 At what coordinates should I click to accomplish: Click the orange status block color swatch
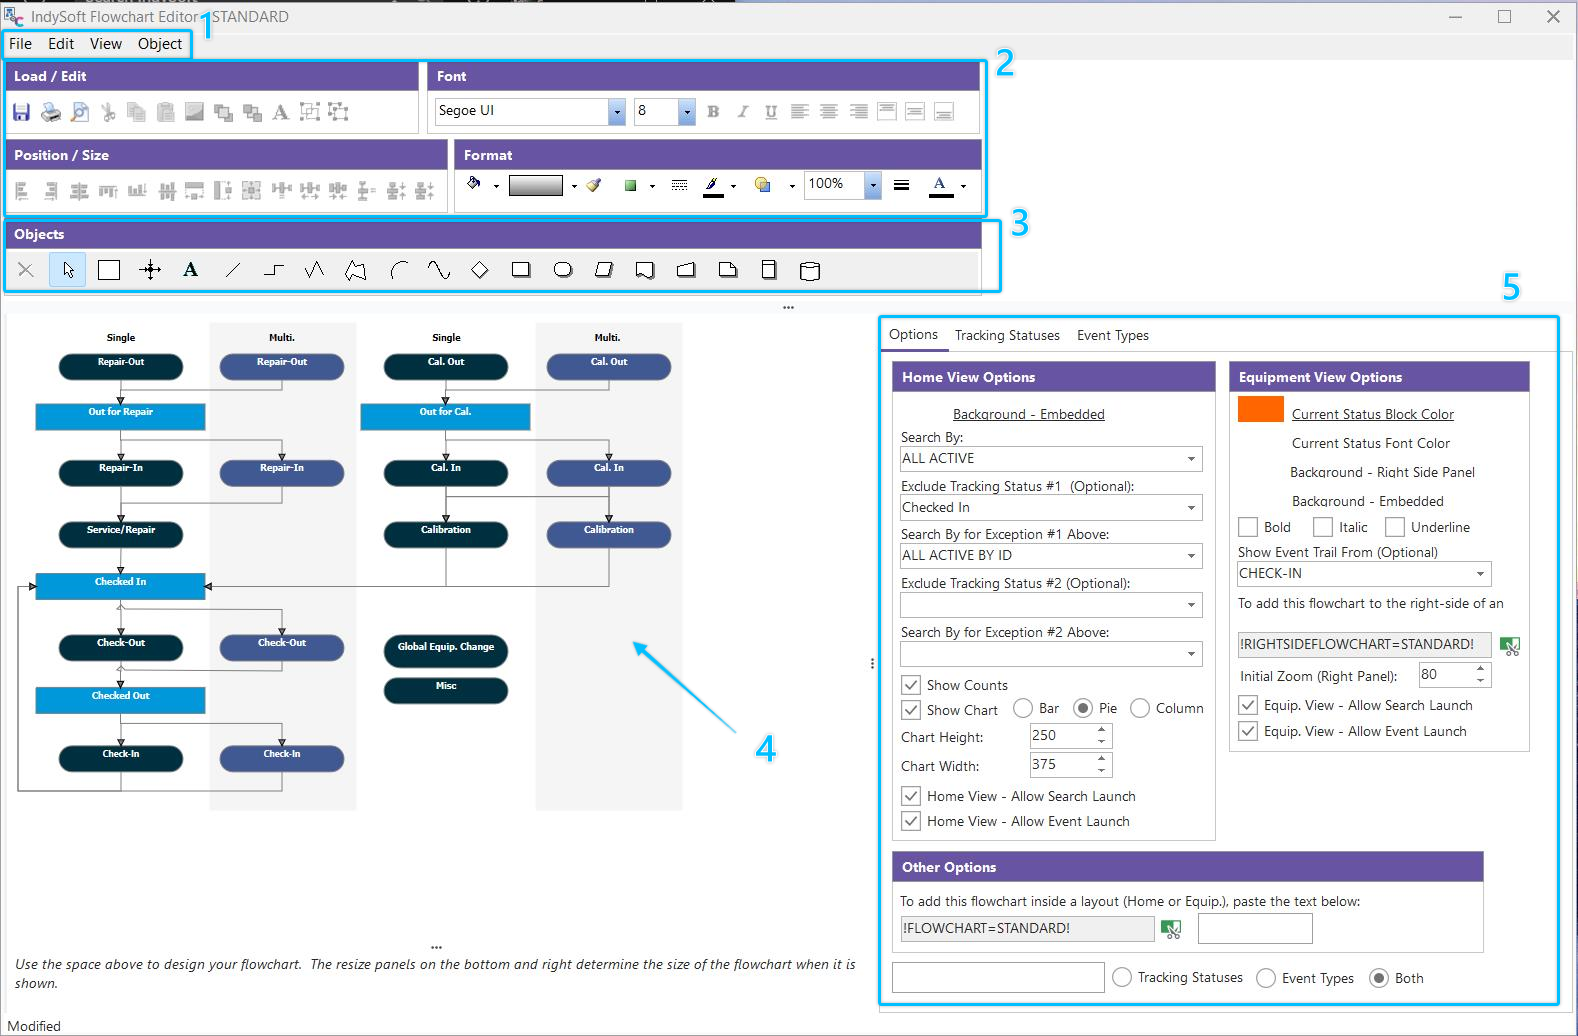click(1260, 409)
